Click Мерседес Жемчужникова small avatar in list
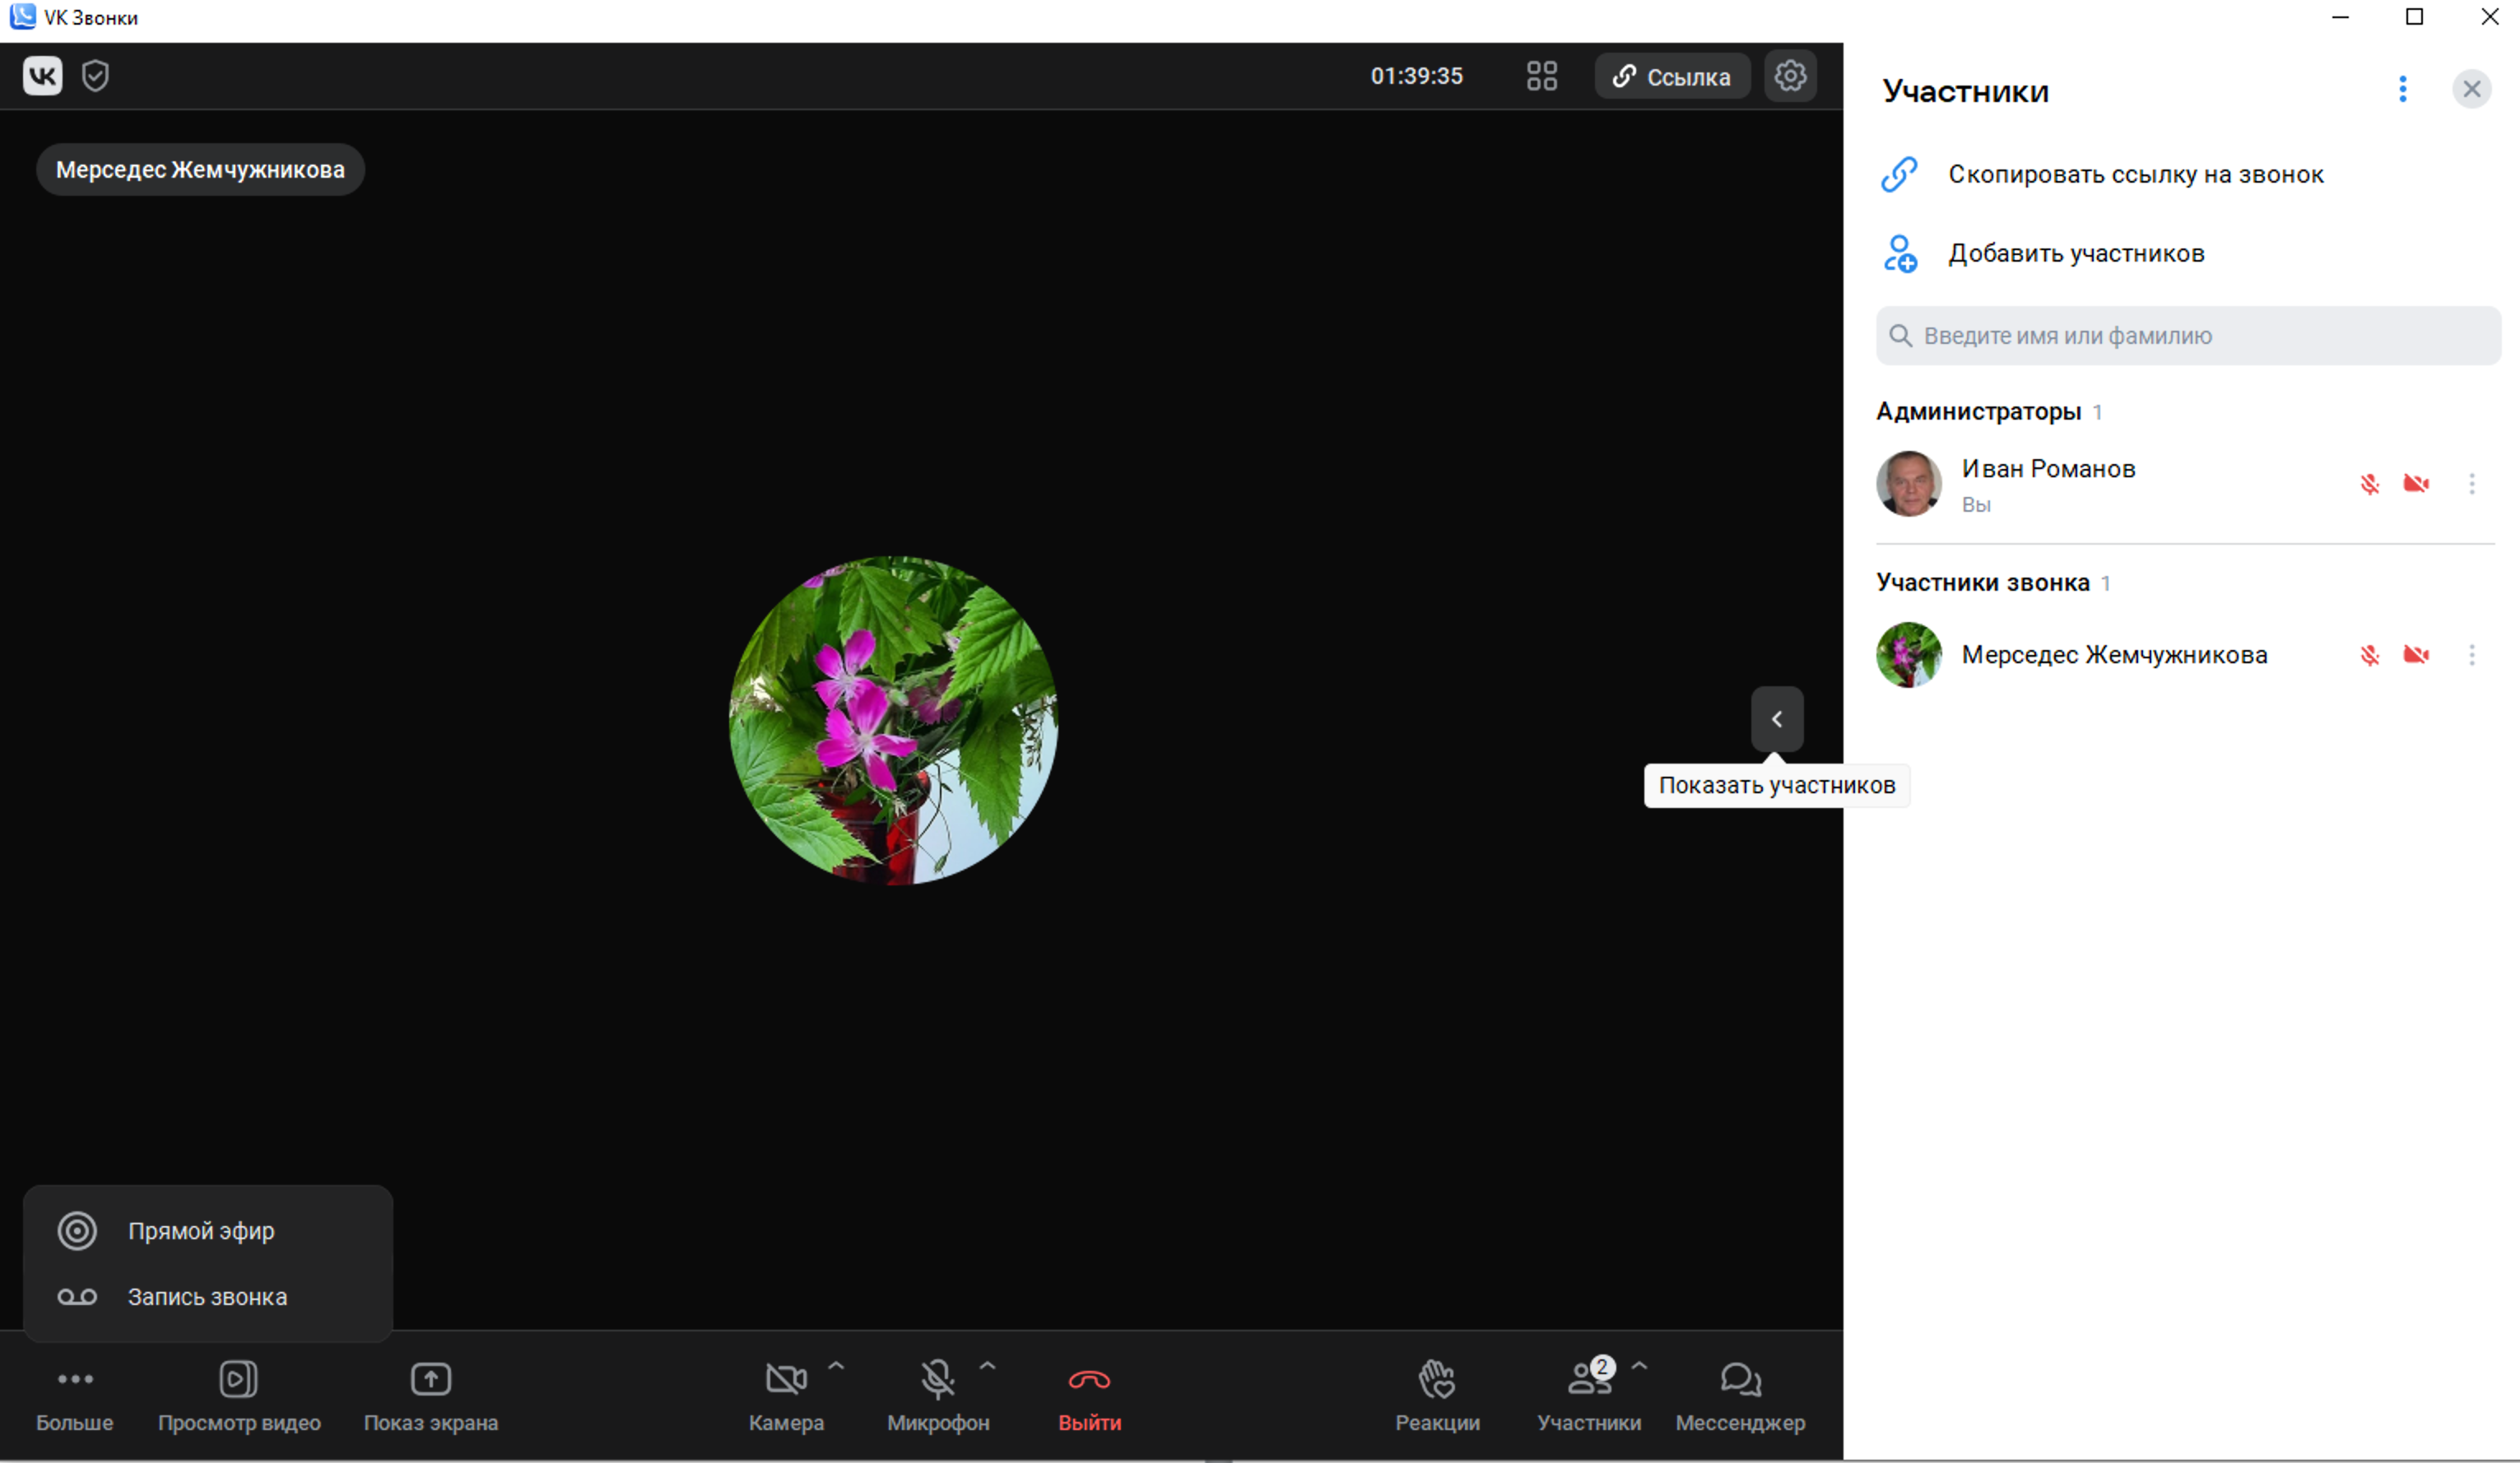The height and width of the screenshot is (1463, 2520). pyautogui.click(x=1908, y=655)
